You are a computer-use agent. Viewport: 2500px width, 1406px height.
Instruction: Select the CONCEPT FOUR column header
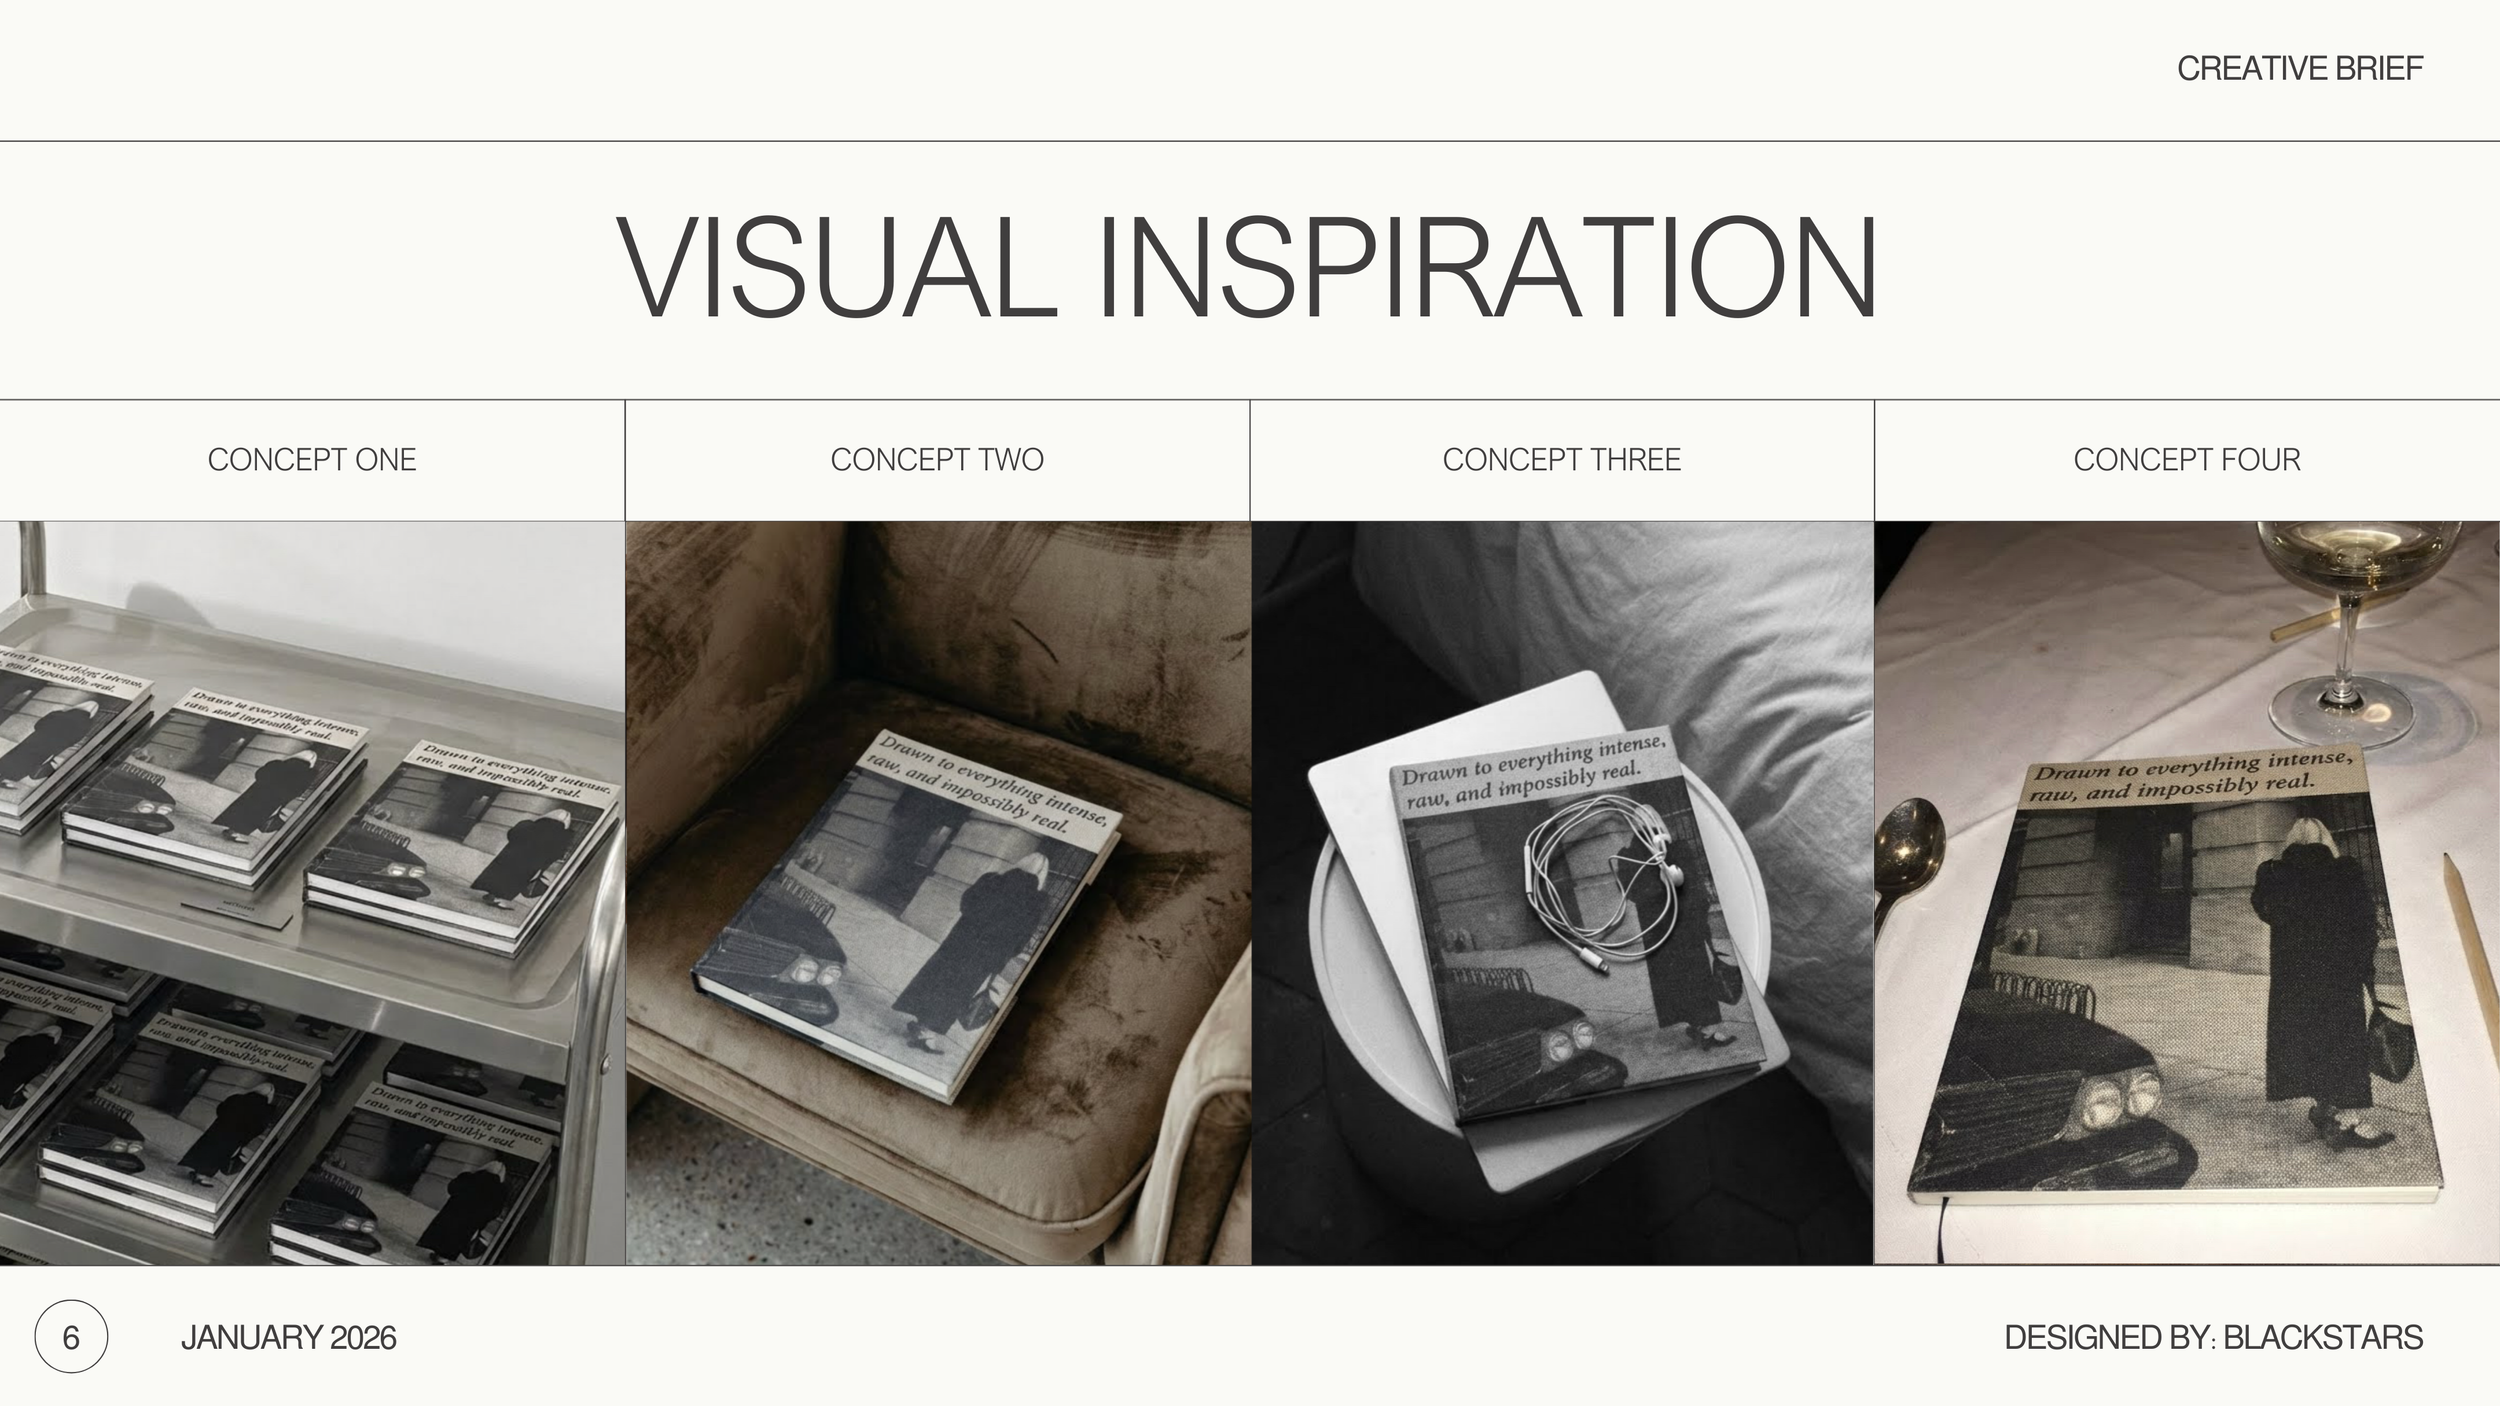click(x=2187, y=460)
